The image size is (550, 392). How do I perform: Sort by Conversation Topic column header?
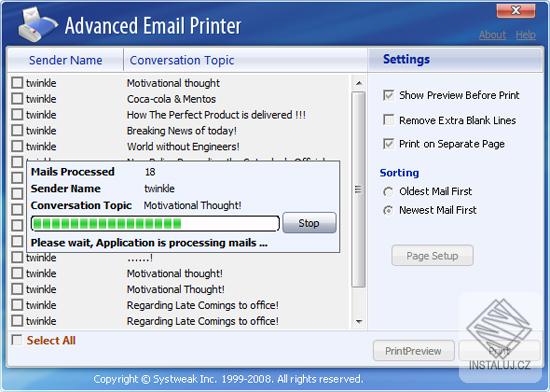pos(182,60)
